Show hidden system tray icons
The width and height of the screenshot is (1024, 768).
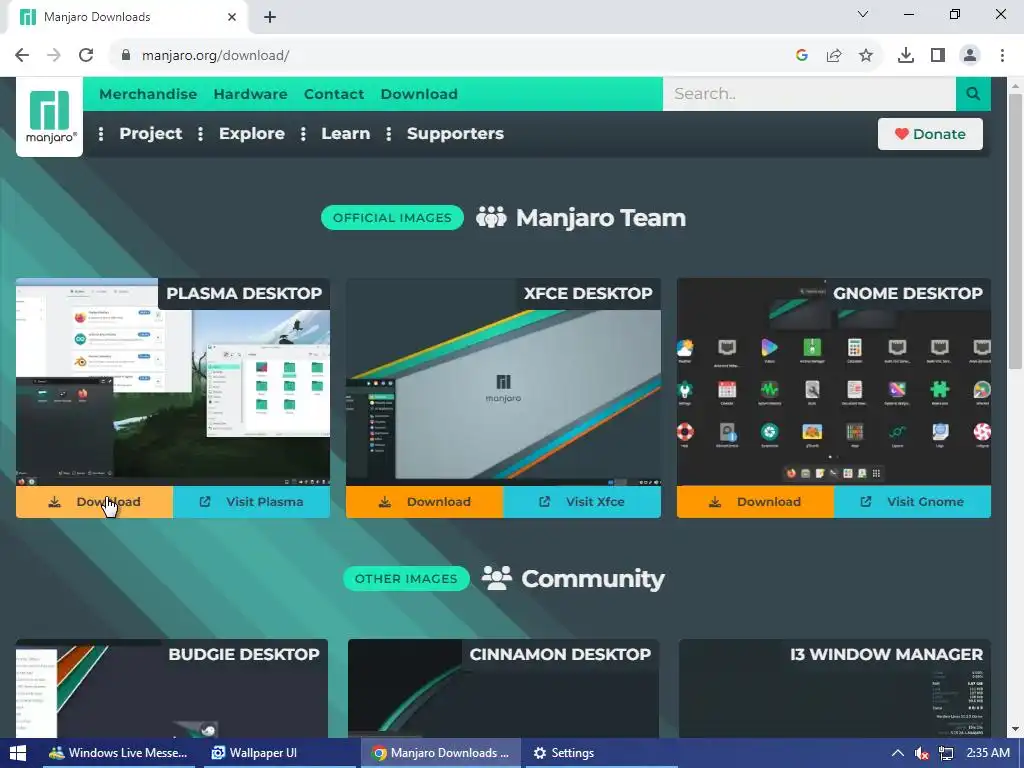click(898, 753)
